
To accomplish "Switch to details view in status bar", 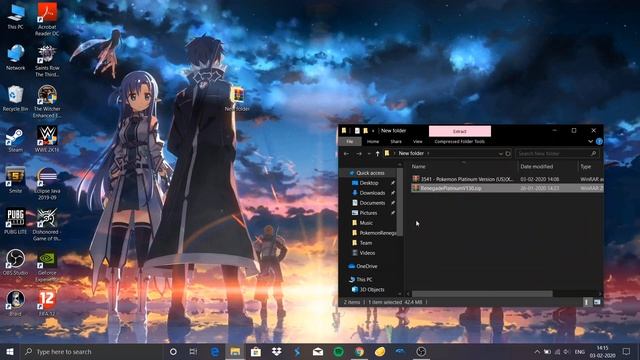I will tap(587, 302).
